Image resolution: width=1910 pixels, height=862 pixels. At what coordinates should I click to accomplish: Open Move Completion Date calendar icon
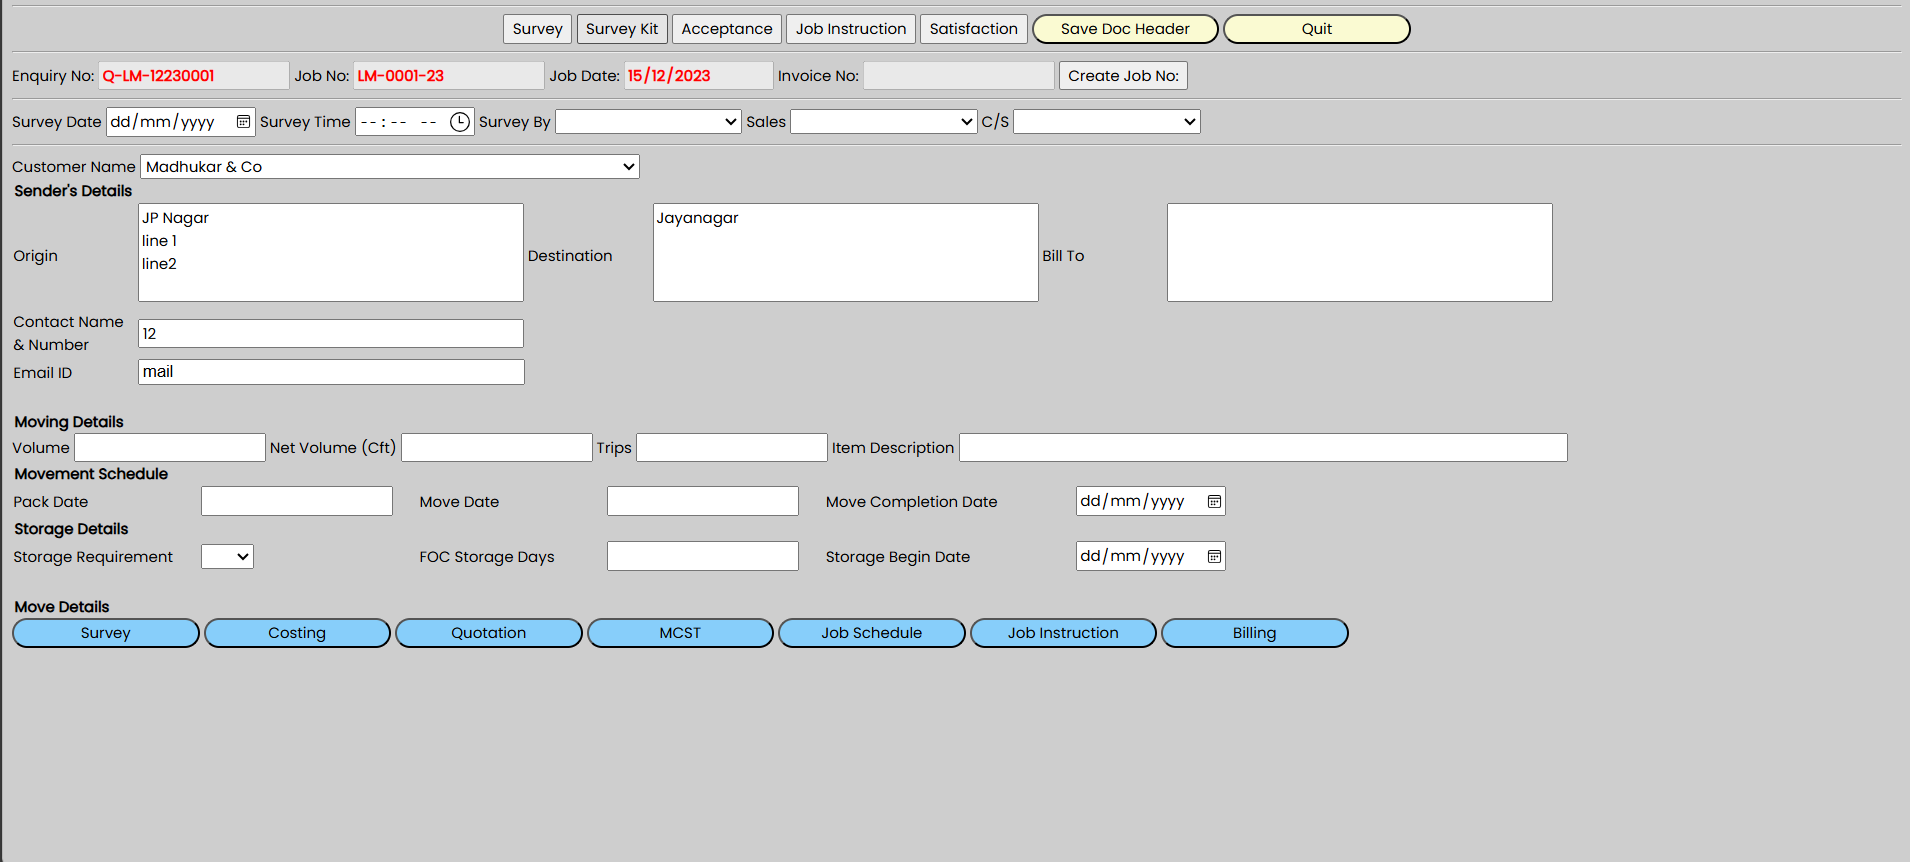coord(1214,502)
